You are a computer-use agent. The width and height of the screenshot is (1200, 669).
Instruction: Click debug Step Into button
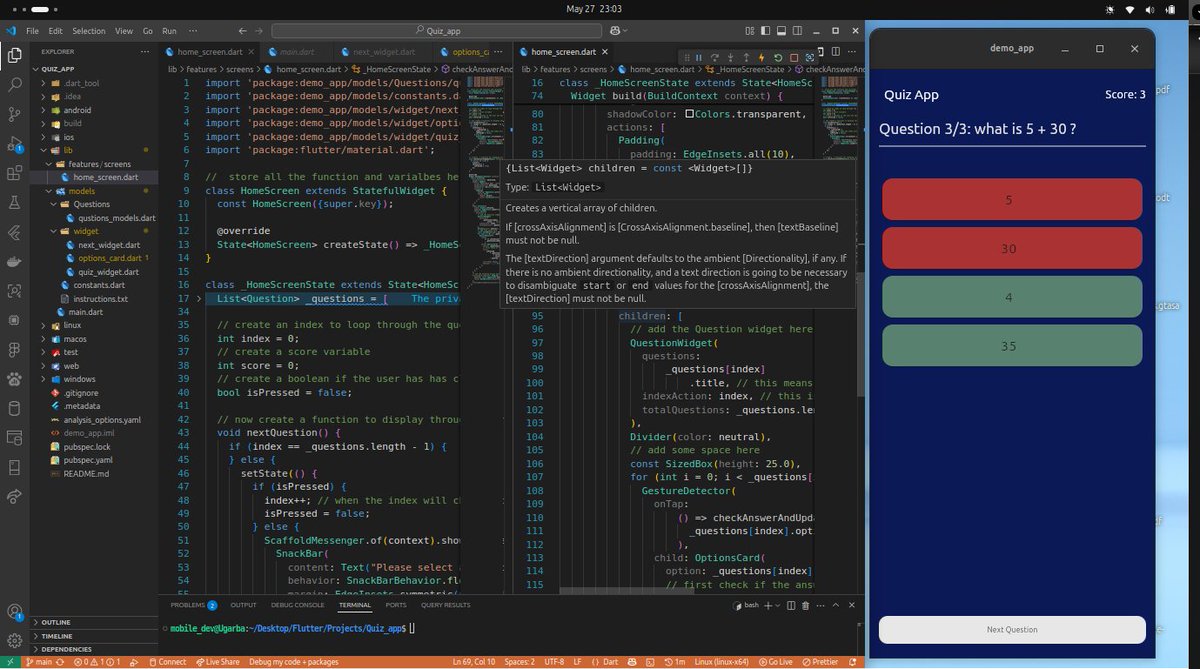pos(731,57)
